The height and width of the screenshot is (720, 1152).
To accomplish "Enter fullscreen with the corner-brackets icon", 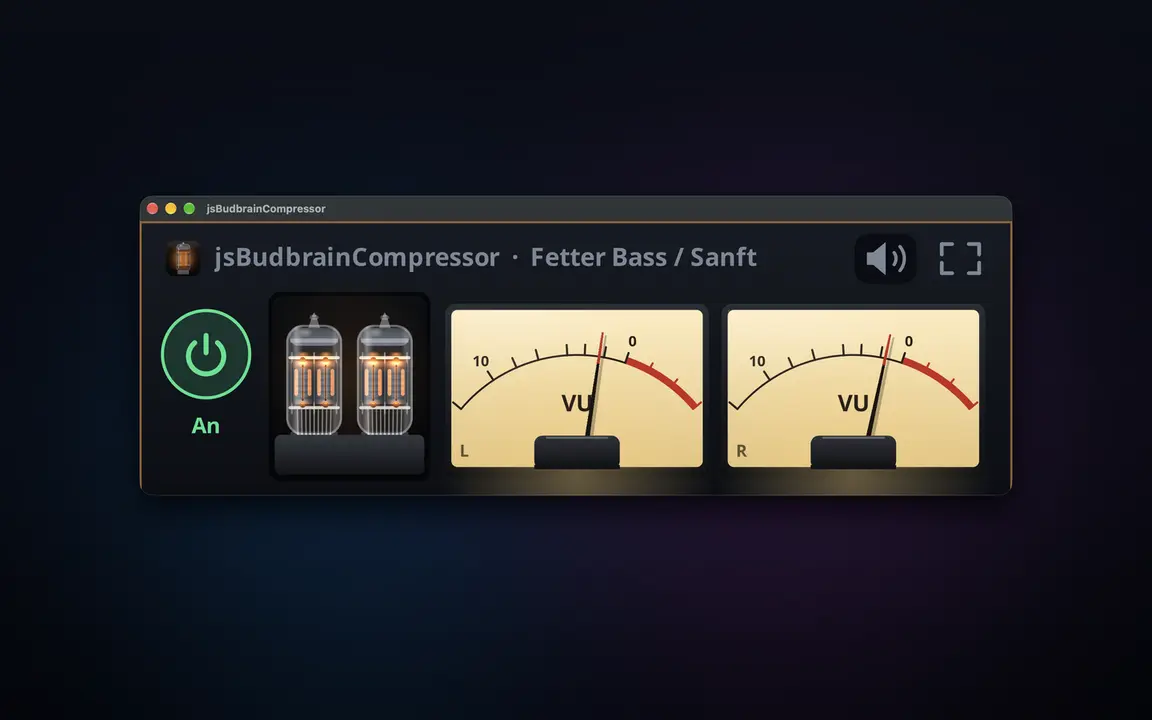I will click(x=960, y=259).
